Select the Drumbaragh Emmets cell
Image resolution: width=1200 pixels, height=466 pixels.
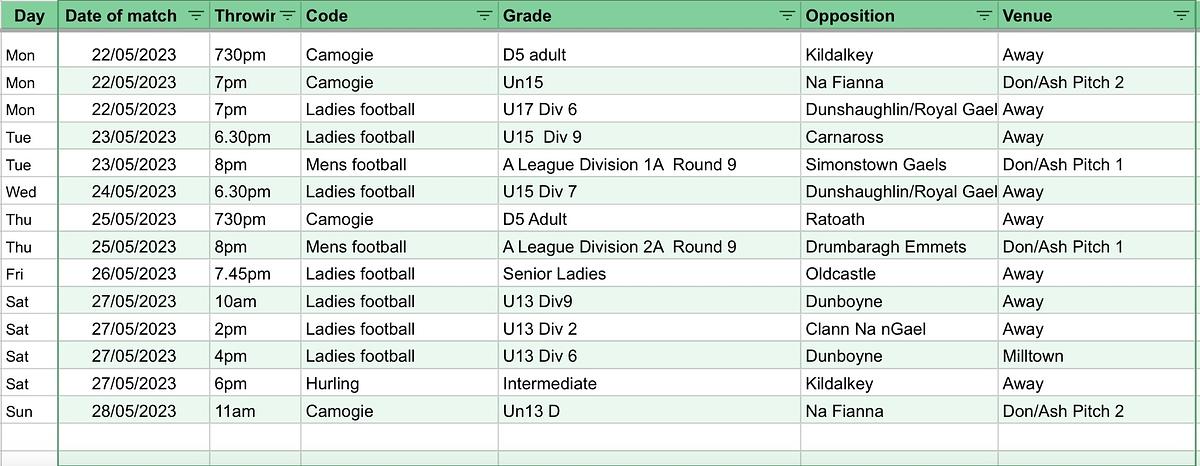click(x=900, y=247)
